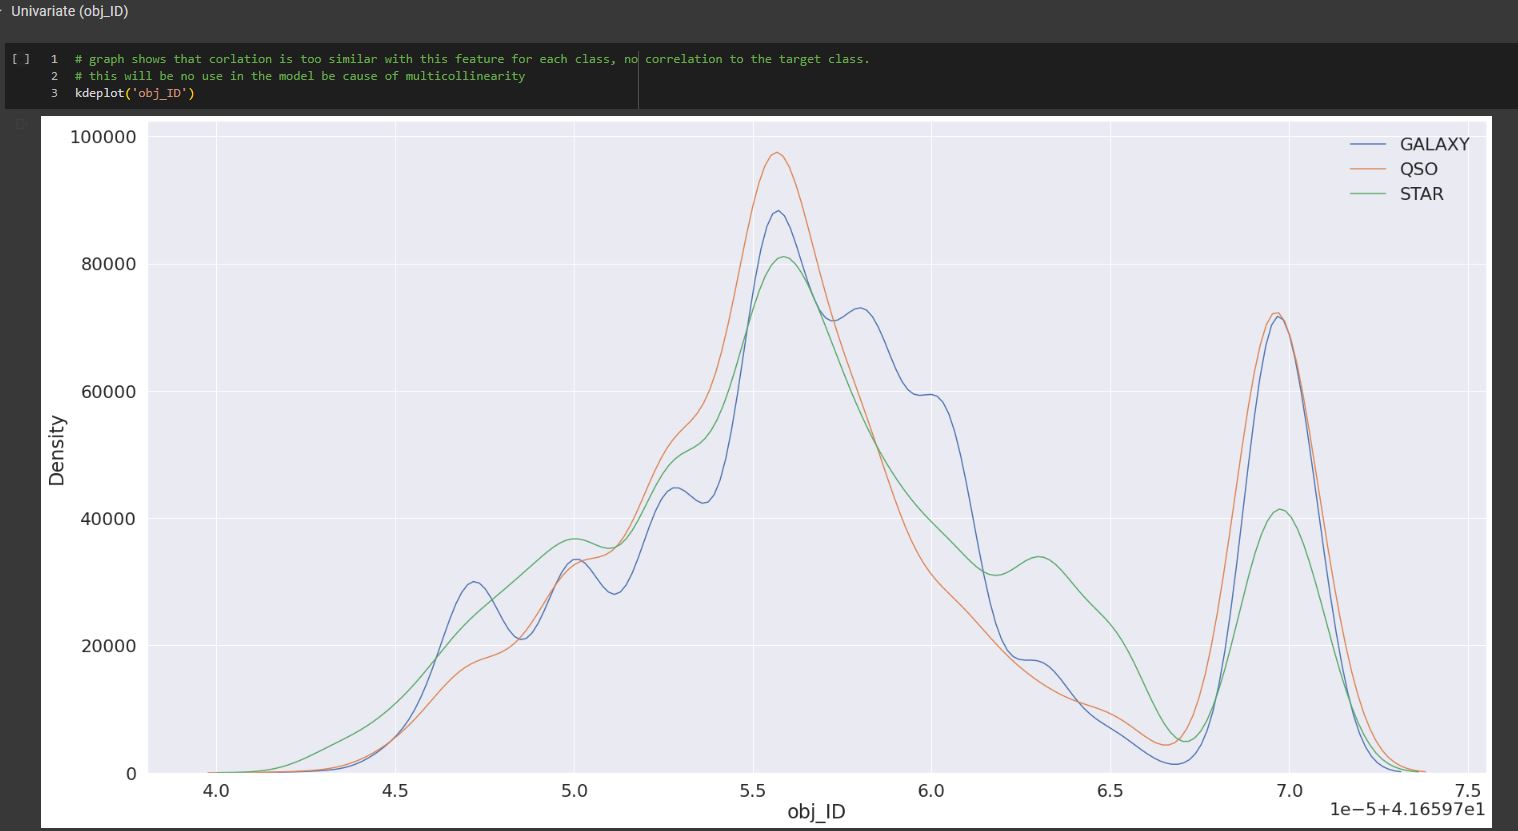This screenshot has height=831, width=1518.
Task: Click line number 3 in the code cell
Action: pyautogui.click(x=55, y=93)
